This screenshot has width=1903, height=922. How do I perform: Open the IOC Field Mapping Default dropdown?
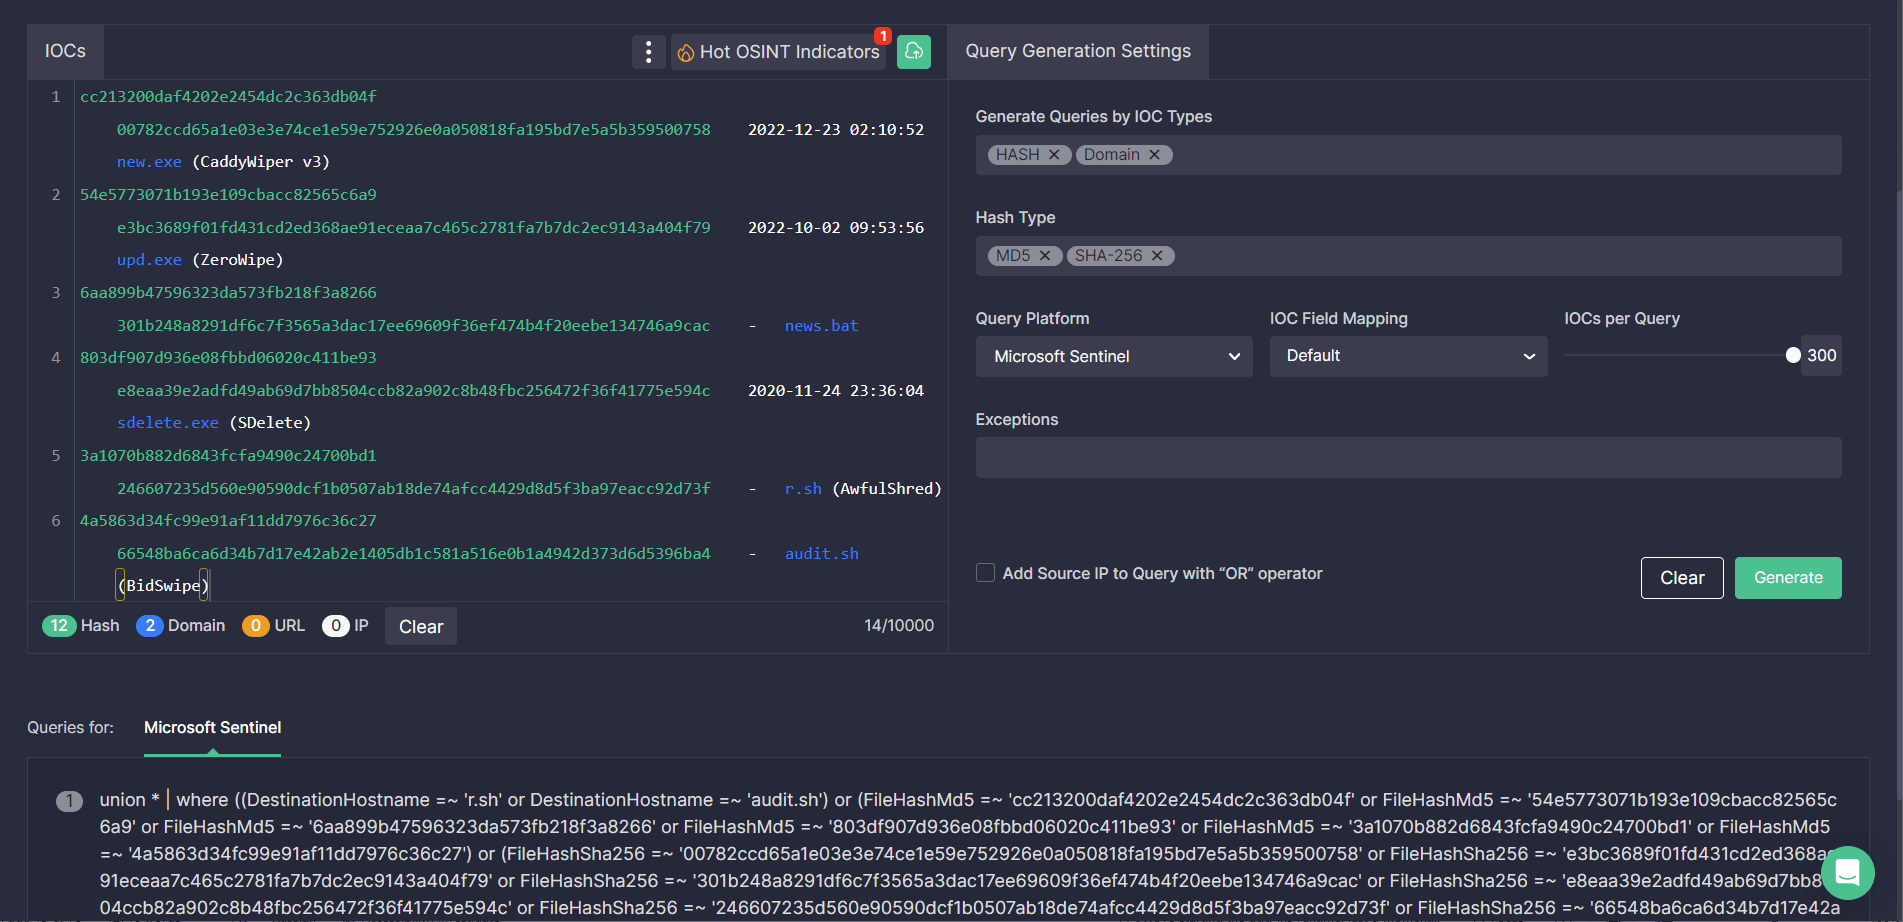(x=1408, y=356)
